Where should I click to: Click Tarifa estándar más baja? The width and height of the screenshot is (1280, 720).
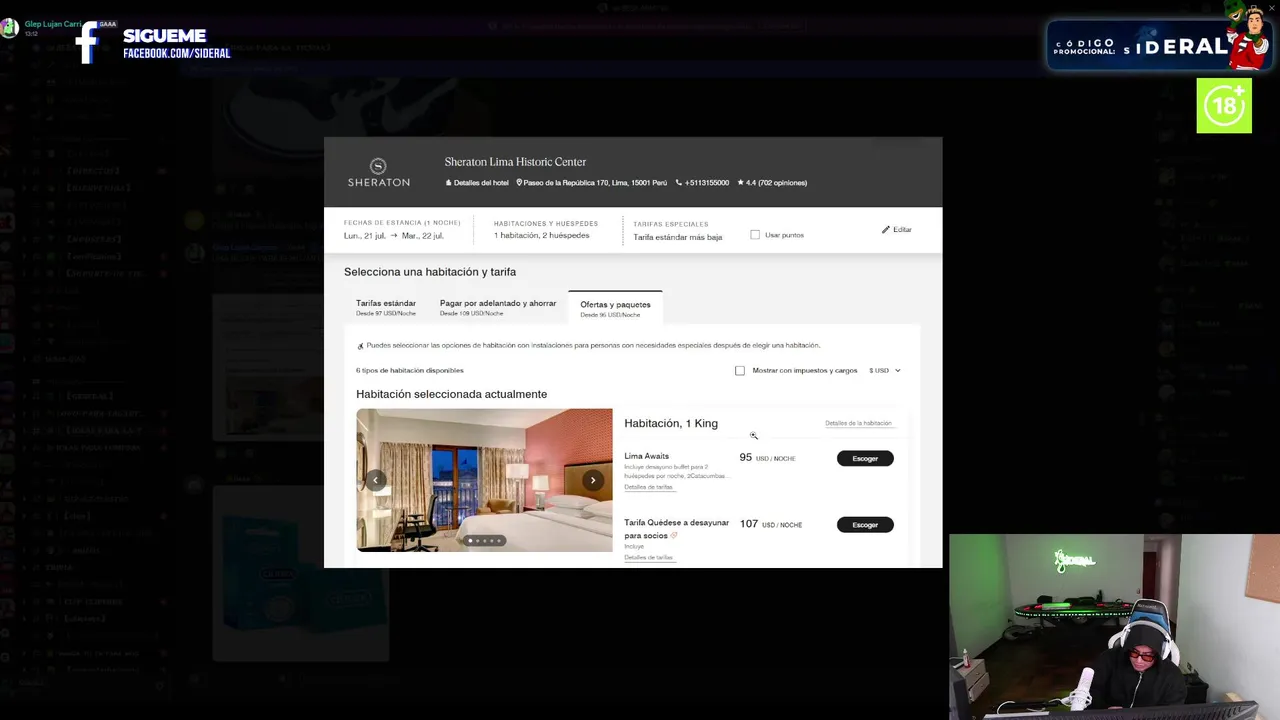(678, 237)
